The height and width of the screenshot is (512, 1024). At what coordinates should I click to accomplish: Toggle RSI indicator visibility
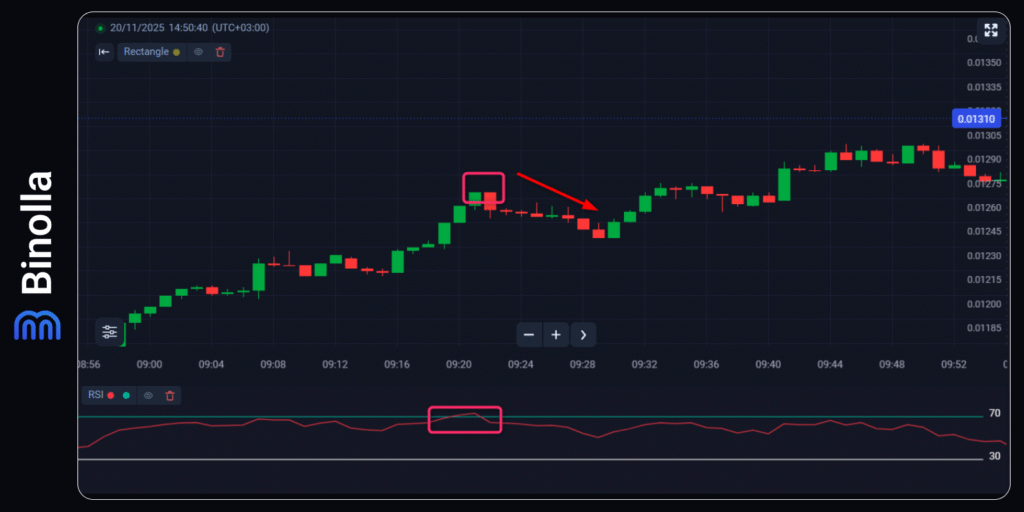[148, 396]
